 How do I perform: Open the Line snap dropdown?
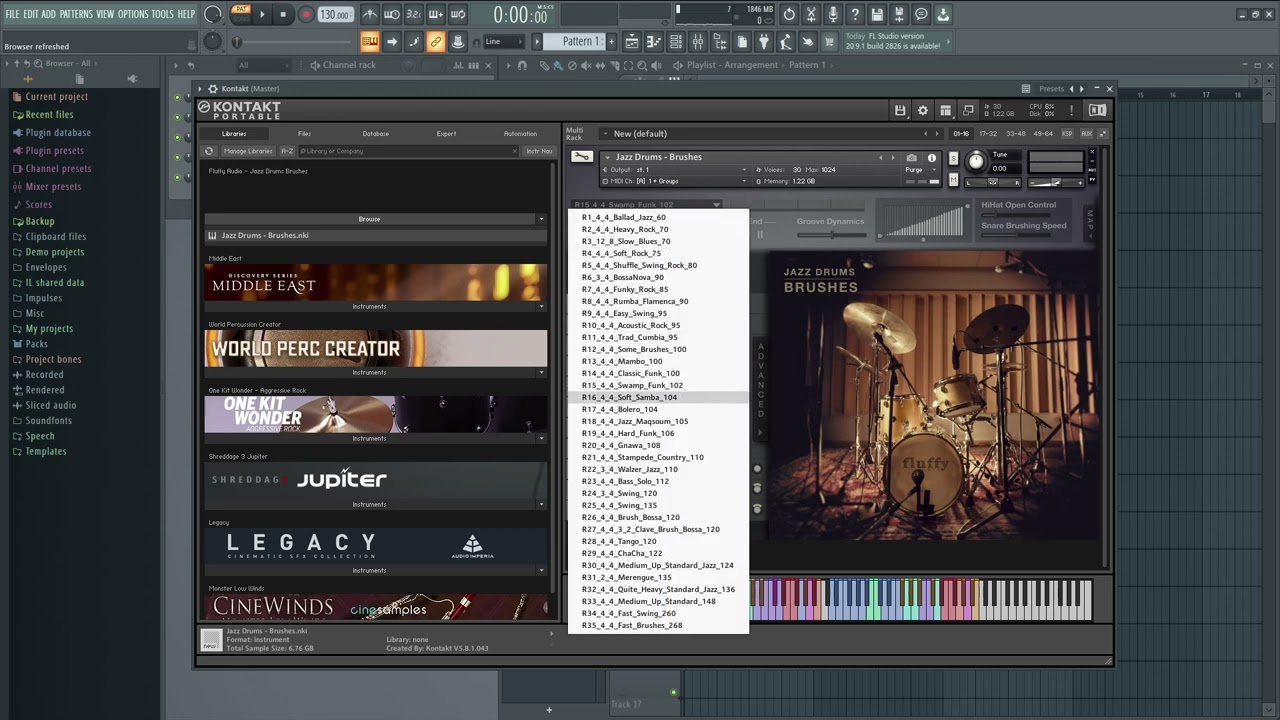(504, 42)
